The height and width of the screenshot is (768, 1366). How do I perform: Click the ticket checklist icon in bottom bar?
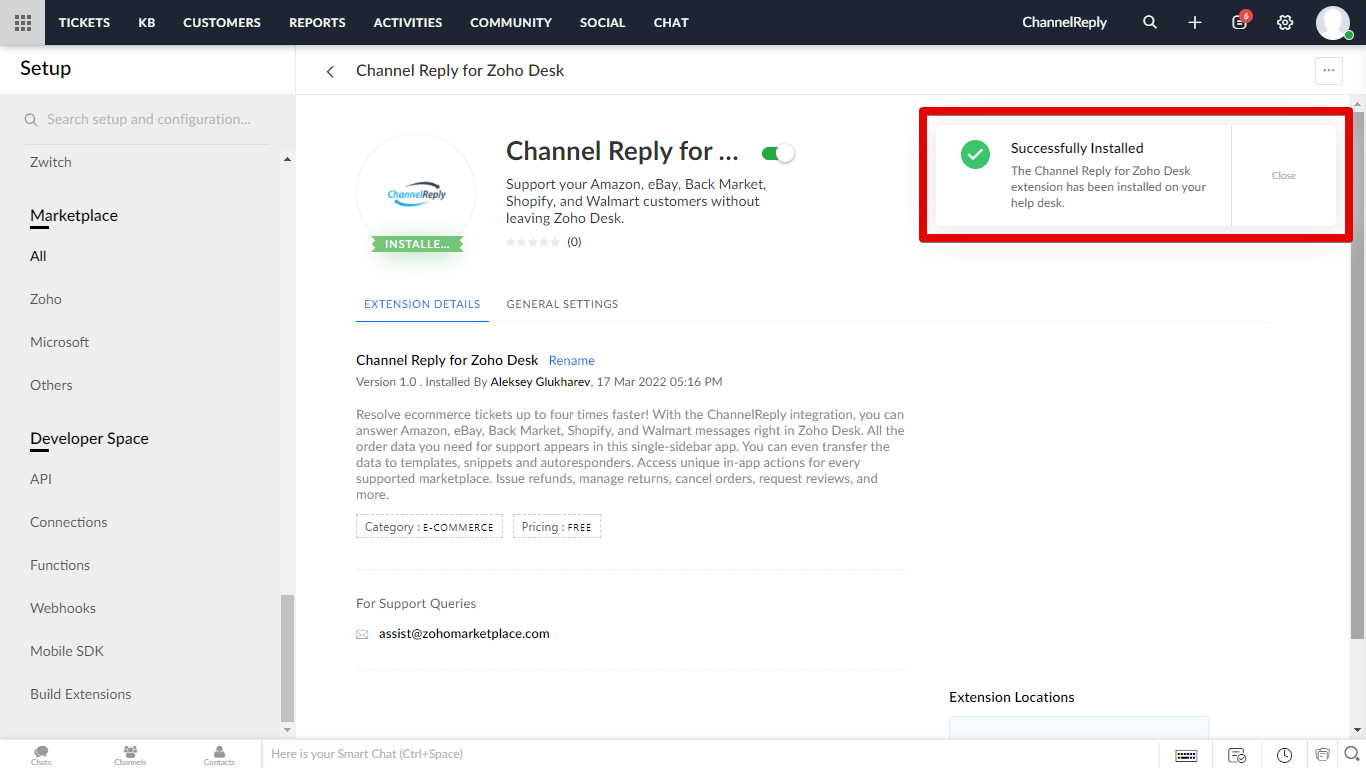click(1237, 755)
